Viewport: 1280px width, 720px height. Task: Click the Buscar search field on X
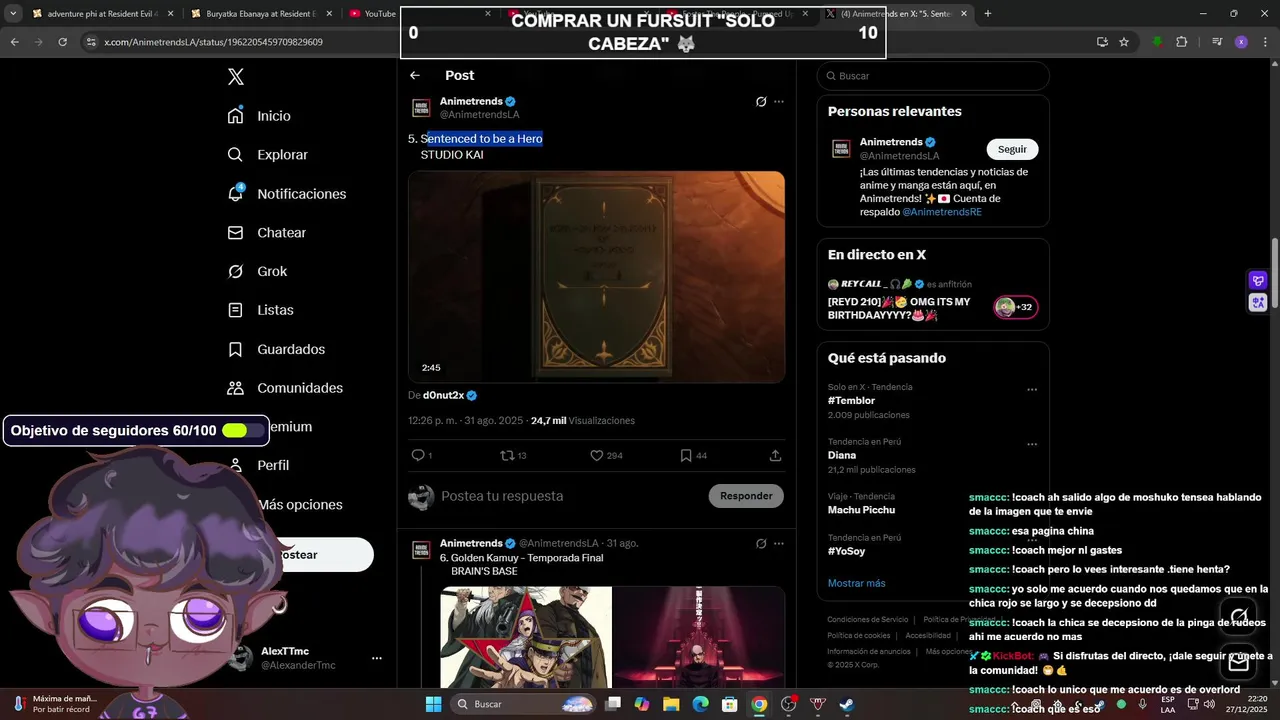click(x=933, y=76)
